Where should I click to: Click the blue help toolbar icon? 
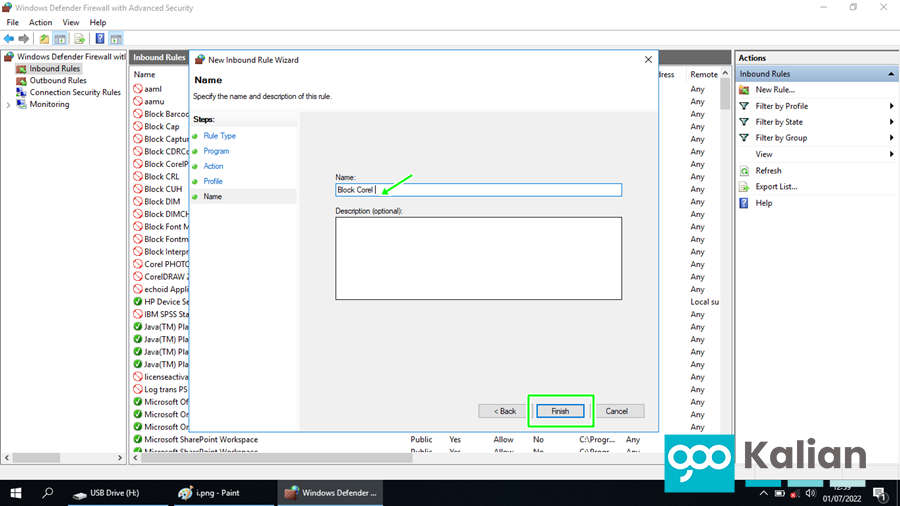coord(100,39)
